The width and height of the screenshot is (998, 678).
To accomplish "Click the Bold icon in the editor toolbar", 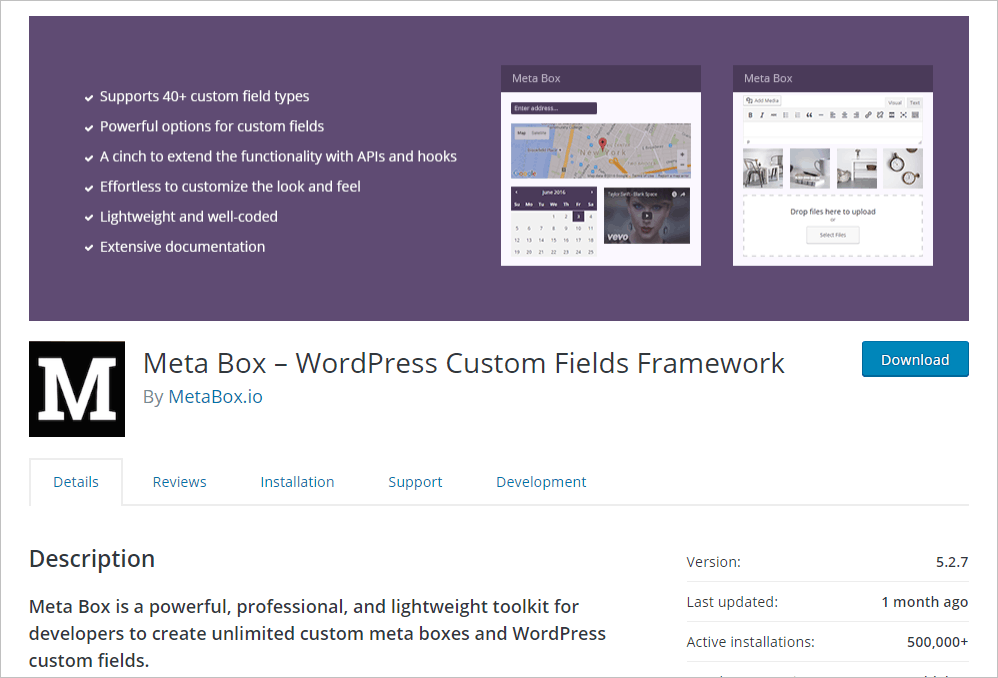I will tap(750, 115).
